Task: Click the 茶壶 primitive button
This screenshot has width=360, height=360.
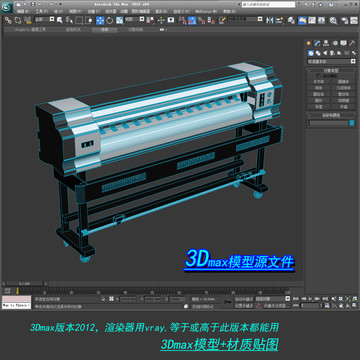Action: (x=319, y=107)
